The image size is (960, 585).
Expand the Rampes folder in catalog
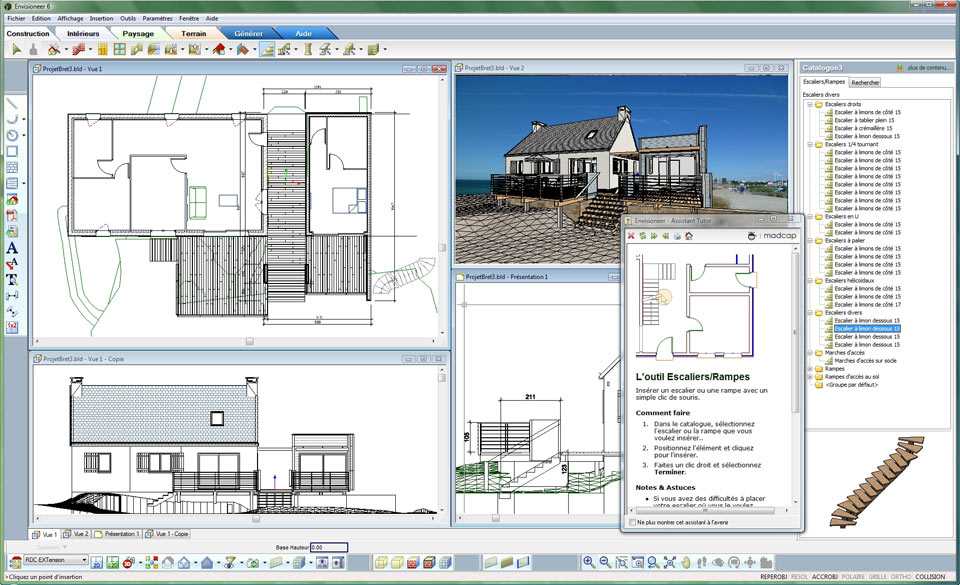[808, 368]
